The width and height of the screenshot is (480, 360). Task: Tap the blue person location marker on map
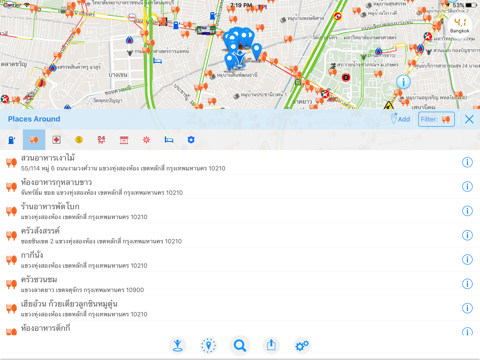(x=239, y=59)
